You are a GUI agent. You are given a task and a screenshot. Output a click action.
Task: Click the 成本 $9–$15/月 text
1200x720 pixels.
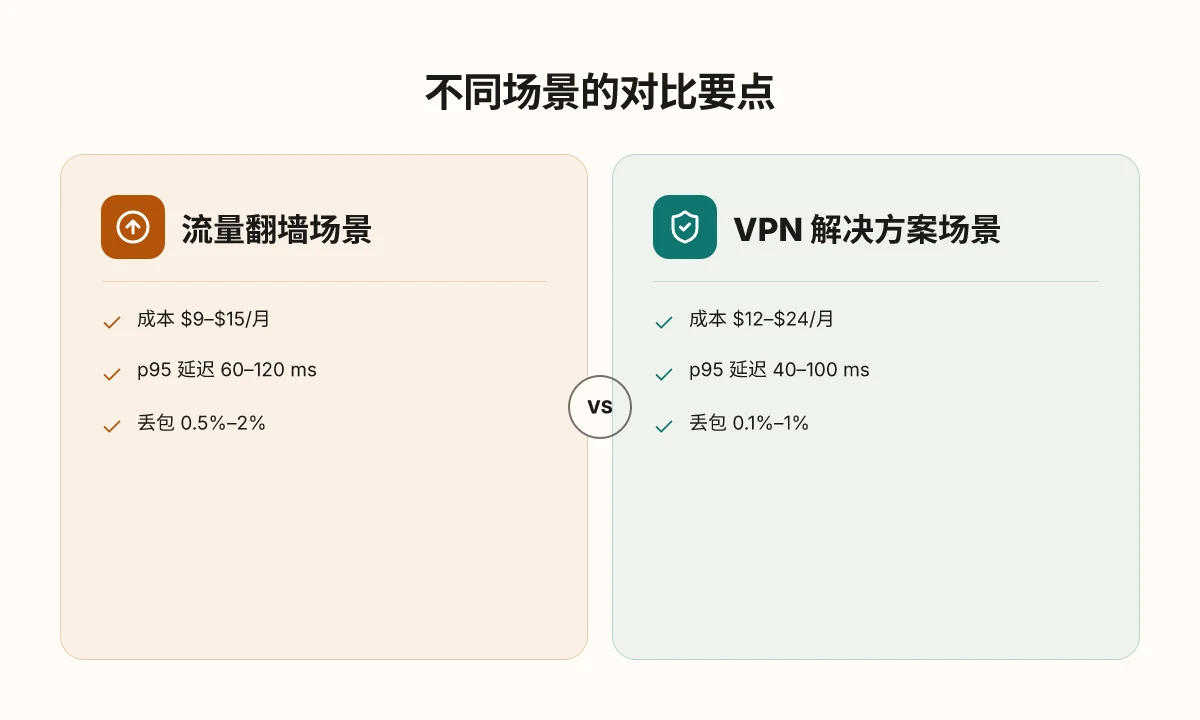pos(204,319)
